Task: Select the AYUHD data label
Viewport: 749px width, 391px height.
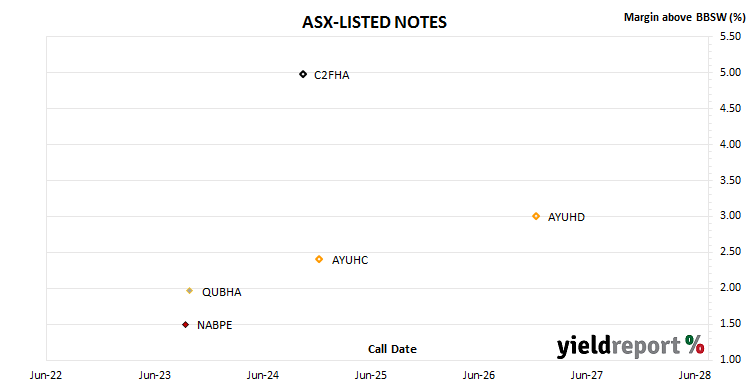Action: click(x=566, y=217)
